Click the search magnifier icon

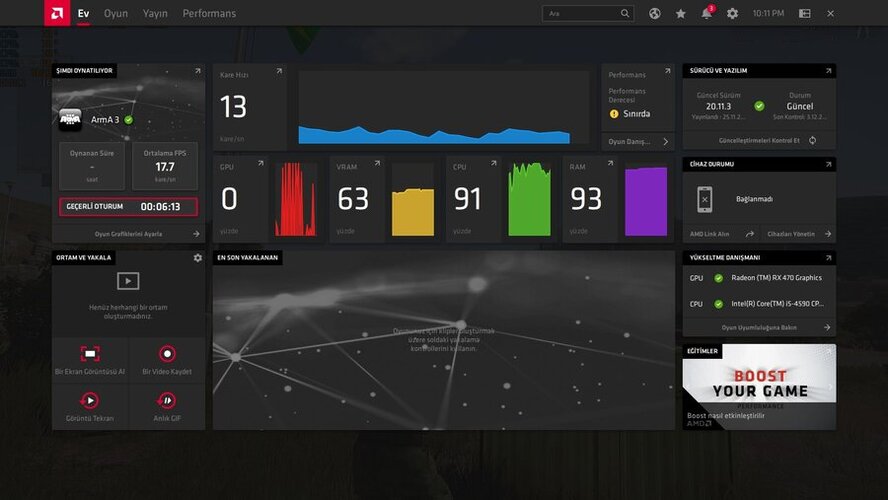[x=625, y=13]
